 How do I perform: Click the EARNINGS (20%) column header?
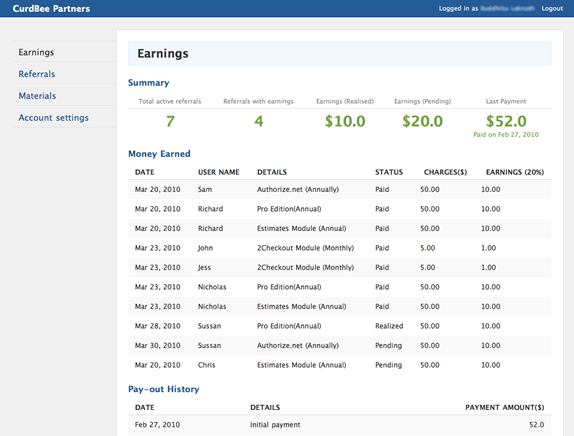515,172
